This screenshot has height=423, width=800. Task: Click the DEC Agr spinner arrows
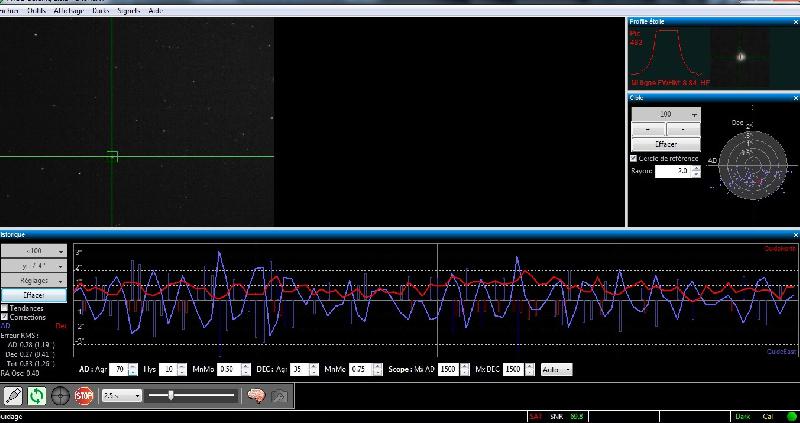pyautogui.click(x=313, y=369)
